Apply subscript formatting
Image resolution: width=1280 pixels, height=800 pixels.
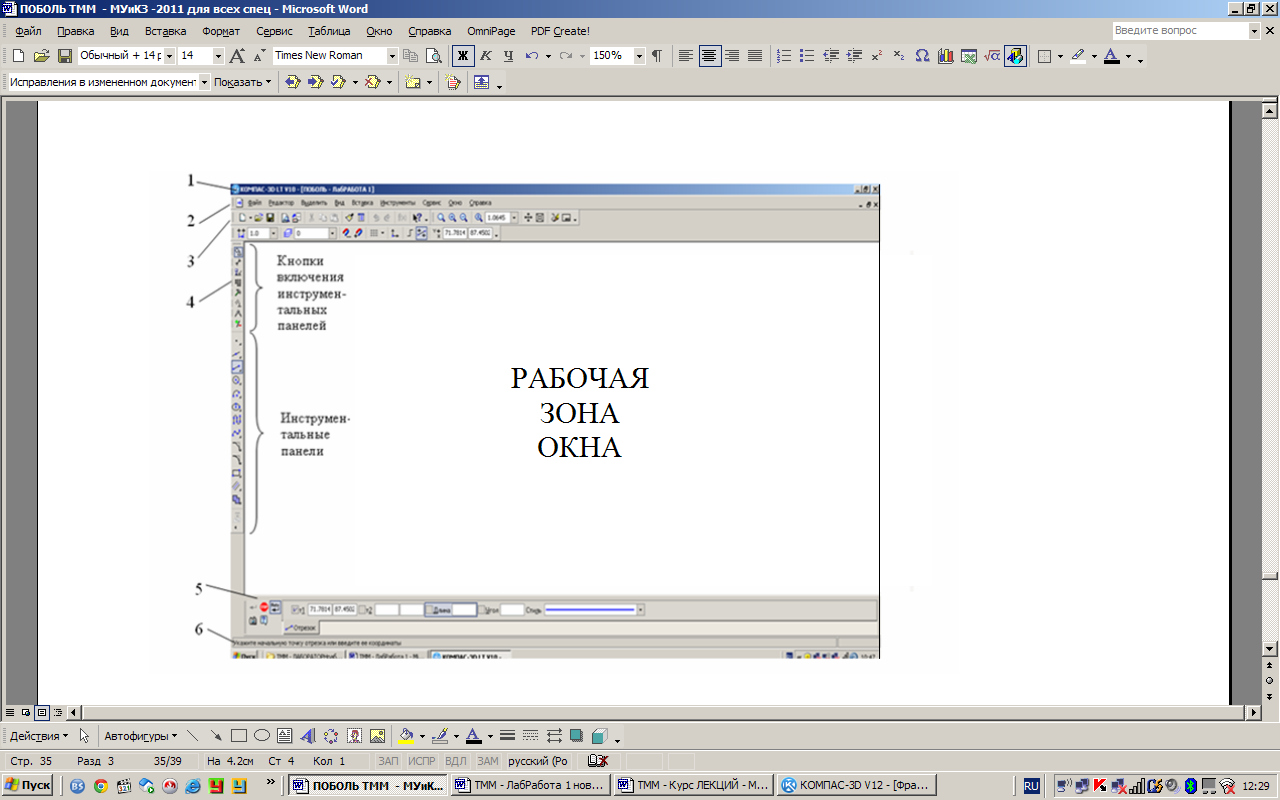click(x=899, y=56)
